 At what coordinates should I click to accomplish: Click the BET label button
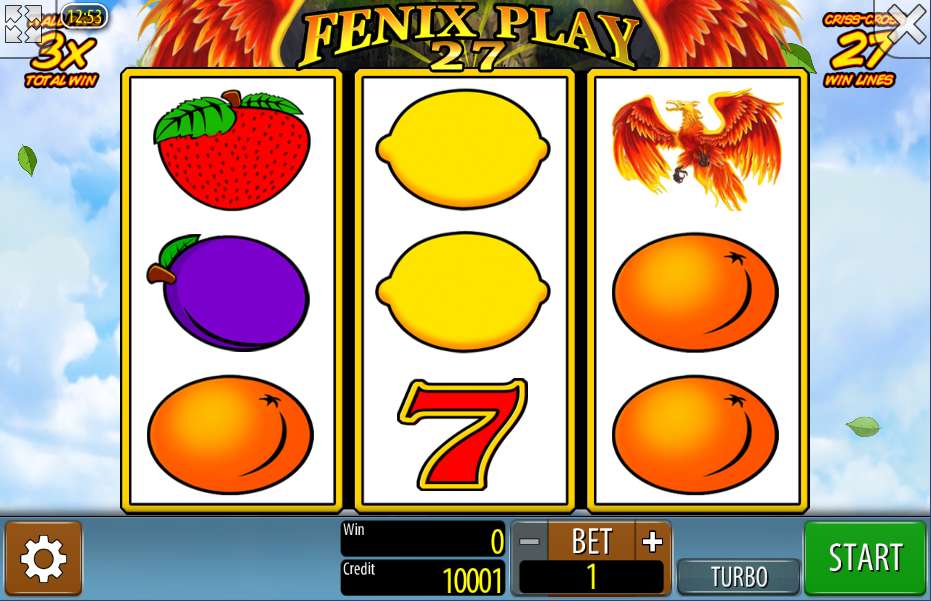[591, 541]
